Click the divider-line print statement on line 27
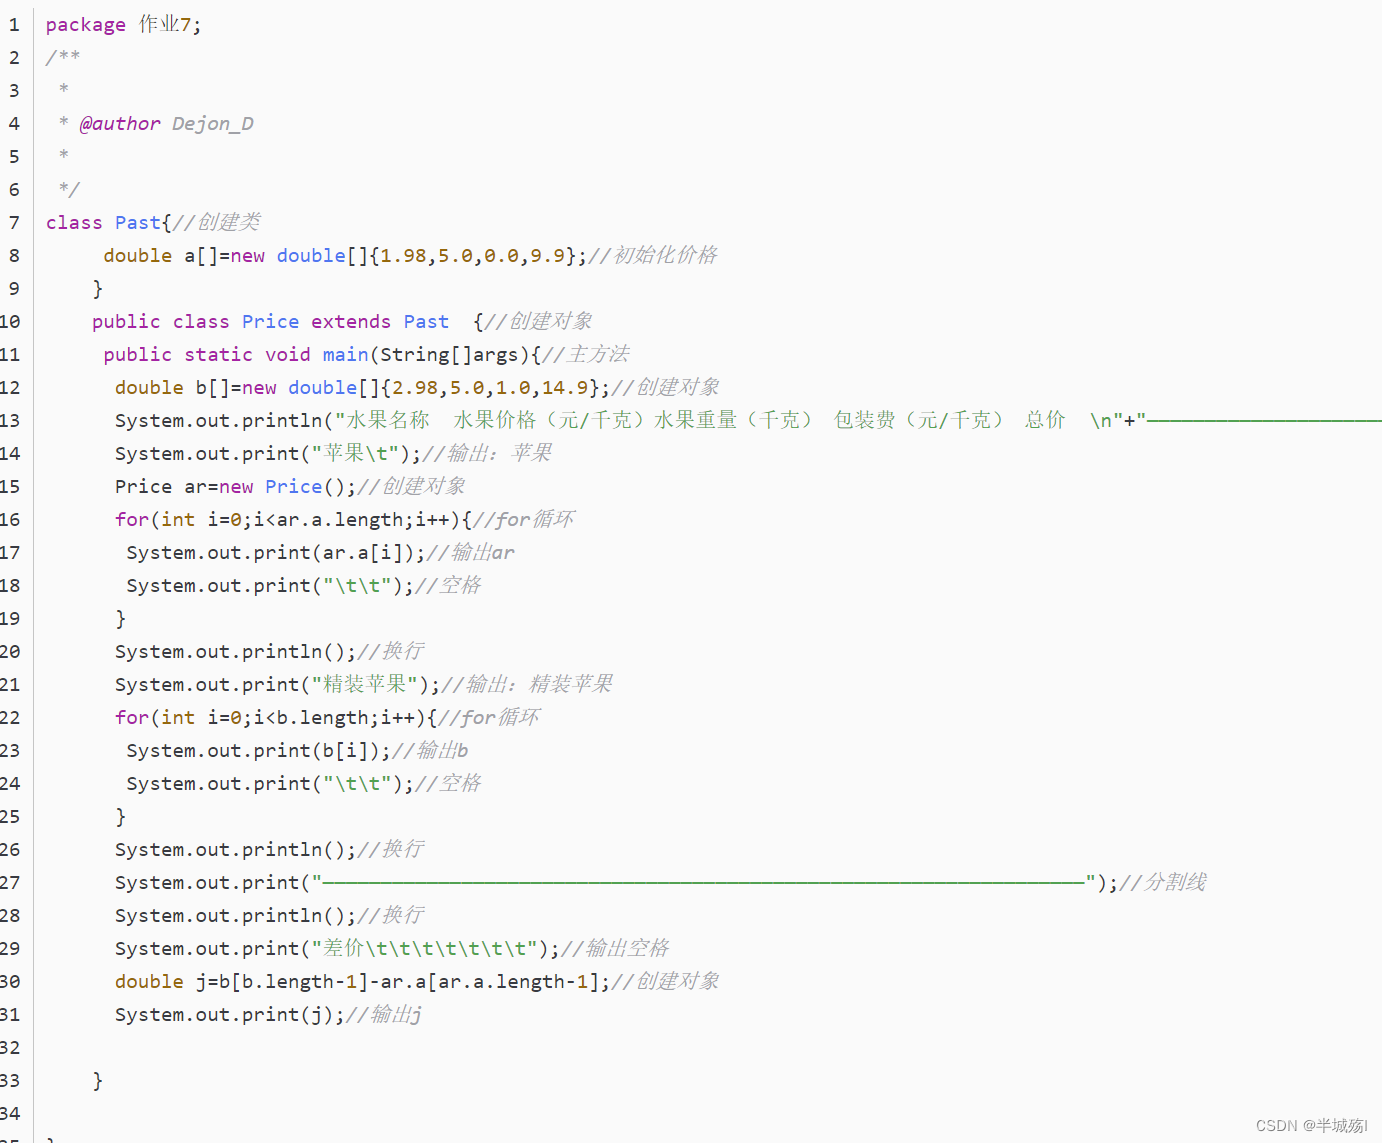Image resolution: width=1382 pixels, height=1143 pixels. (x=617, y=882)
